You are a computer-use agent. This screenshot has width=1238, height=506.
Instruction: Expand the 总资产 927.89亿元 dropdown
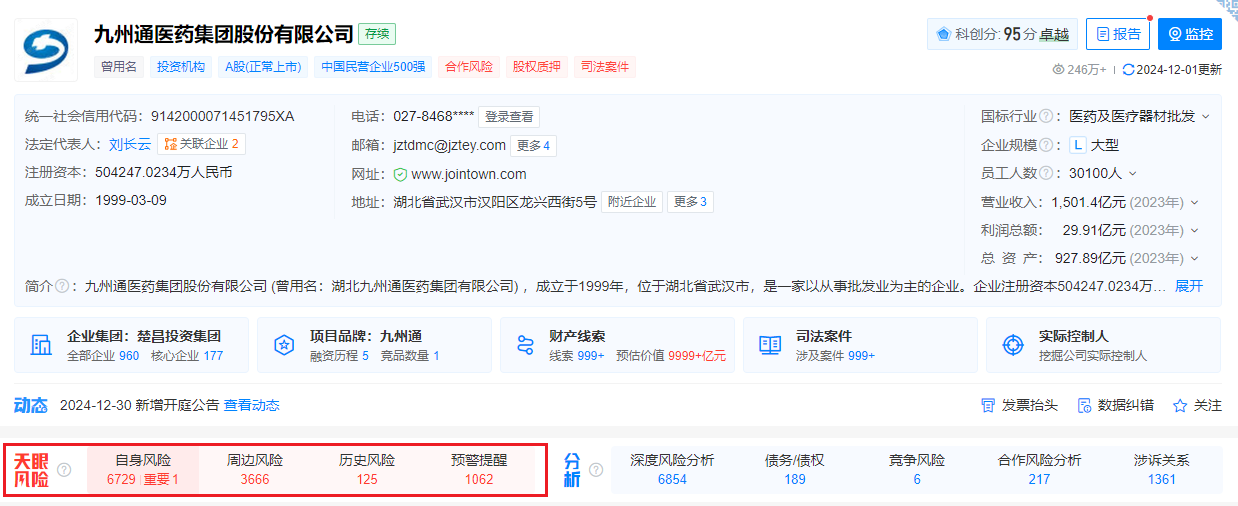pos(1195,258)
